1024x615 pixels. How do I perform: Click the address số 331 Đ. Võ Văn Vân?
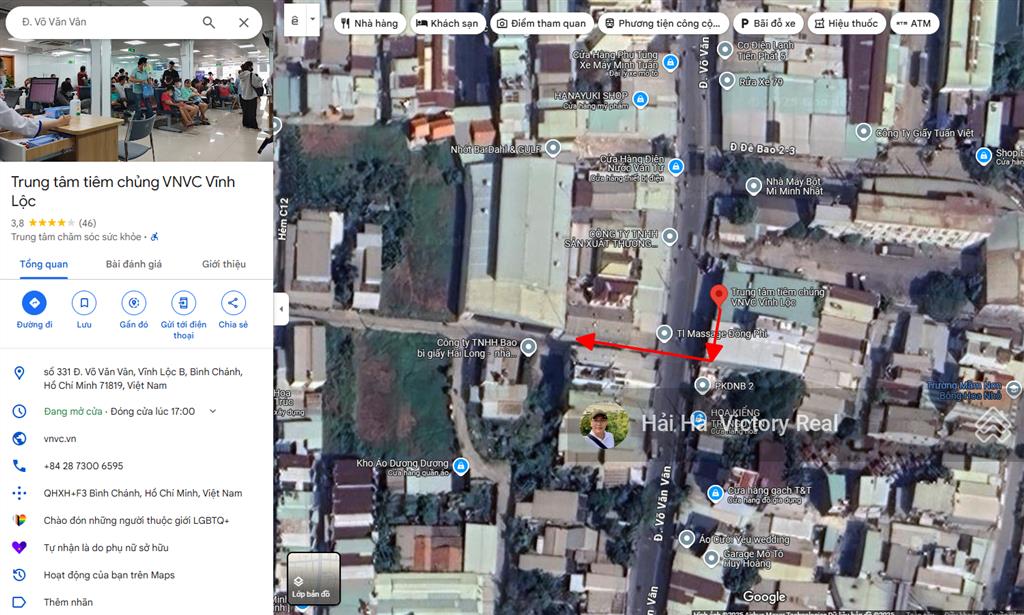click(x=143, y=379)
